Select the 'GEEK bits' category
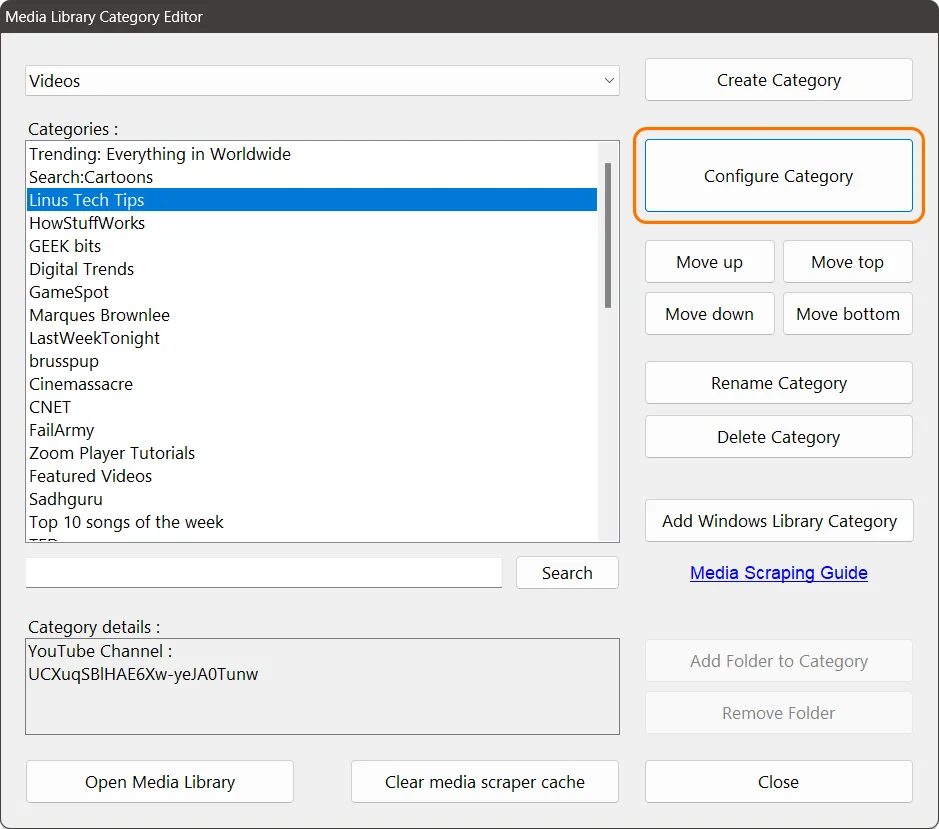 (312, 246)
